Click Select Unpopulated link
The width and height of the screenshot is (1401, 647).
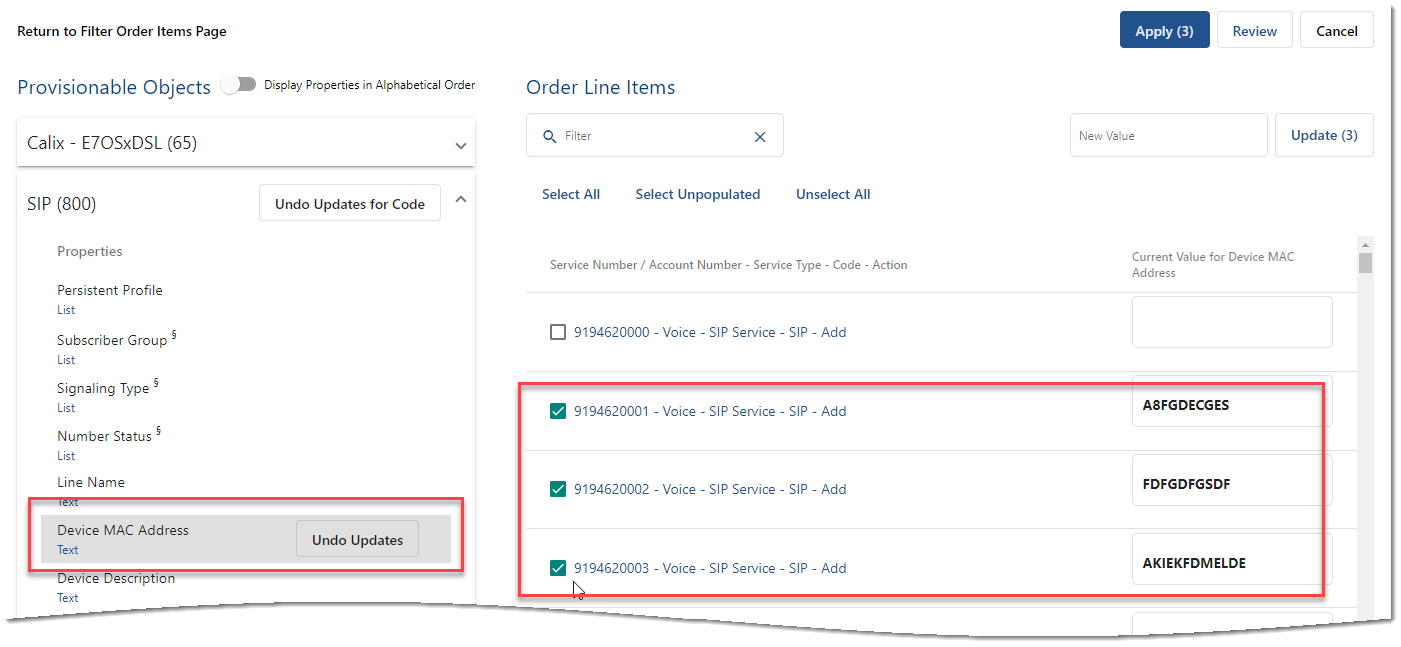tap(698, 194)
